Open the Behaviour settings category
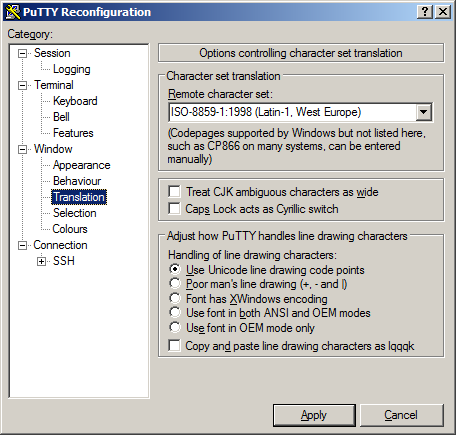This screenshot has height=435, width=456. pos(77,181)
